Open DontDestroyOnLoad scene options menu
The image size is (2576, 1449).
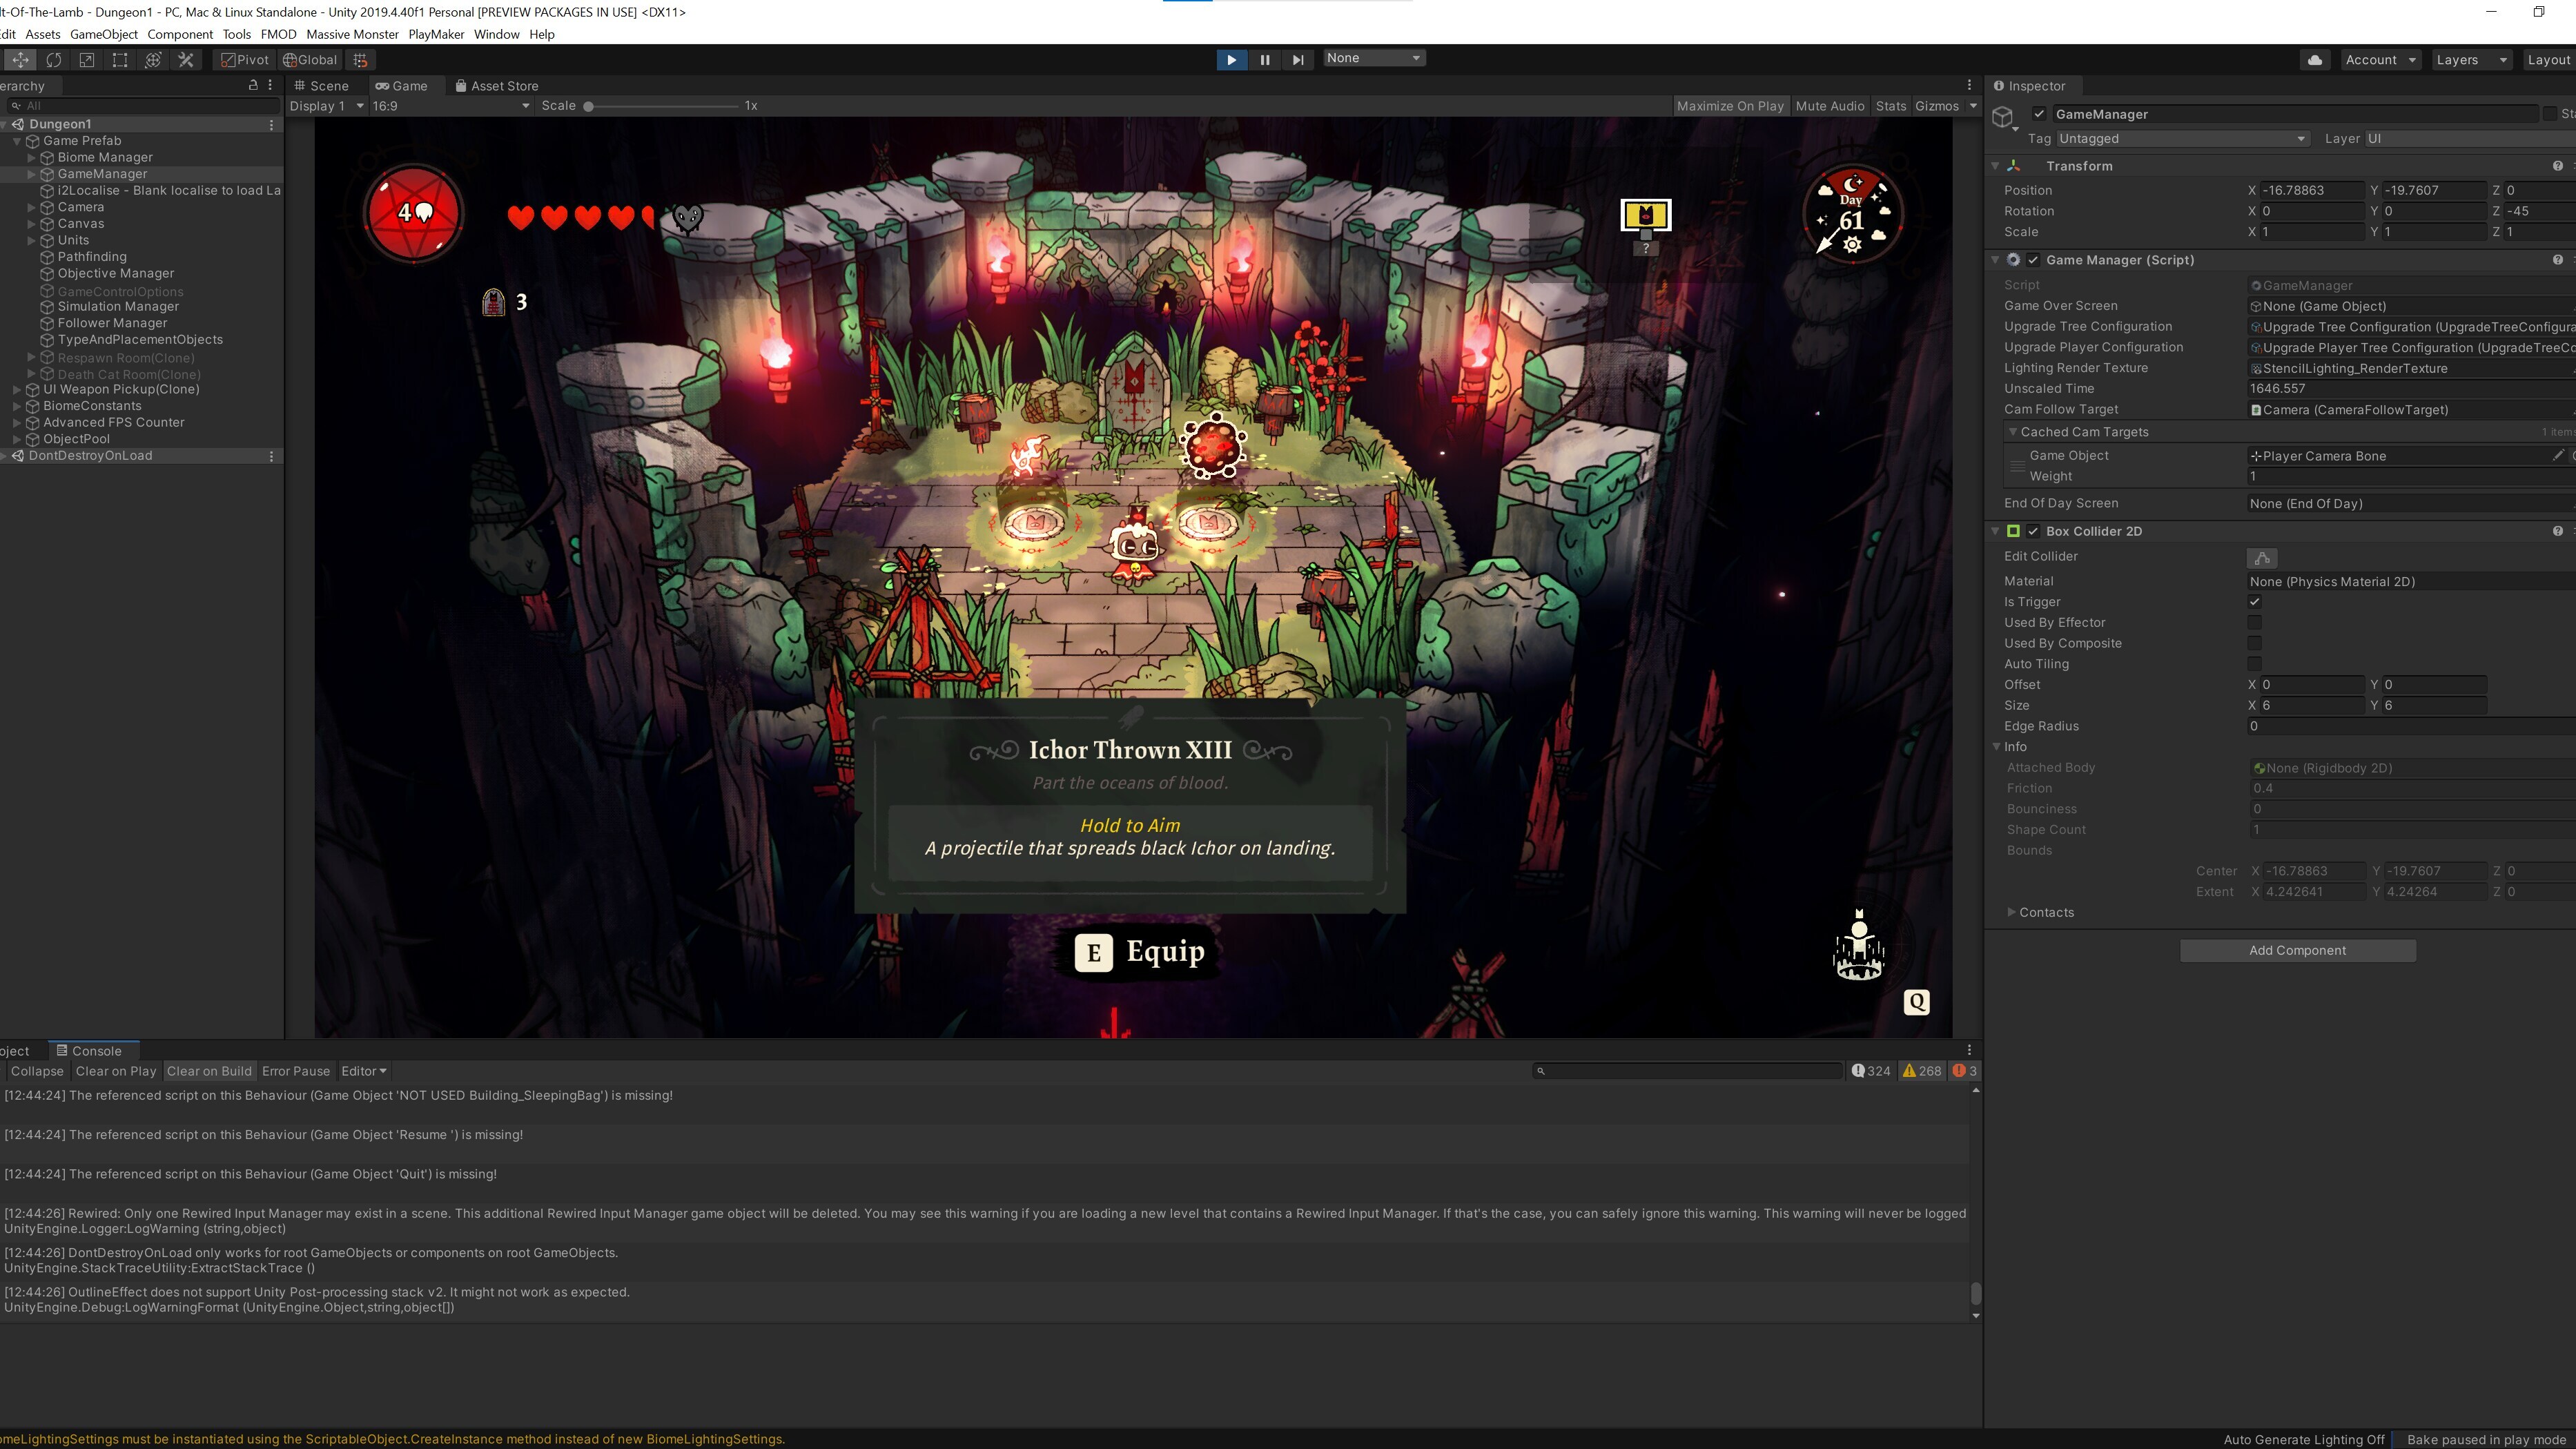click(271, 456)
